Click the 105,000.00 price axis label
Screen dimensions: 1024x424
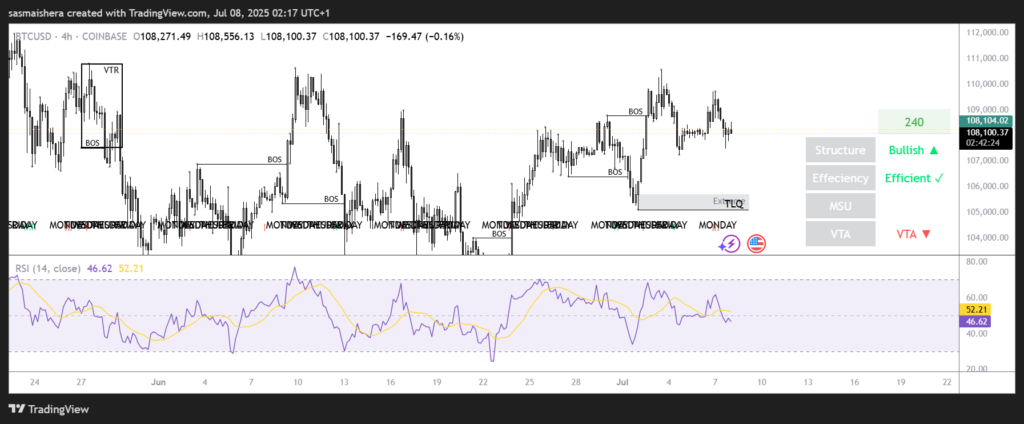point(989,212)
